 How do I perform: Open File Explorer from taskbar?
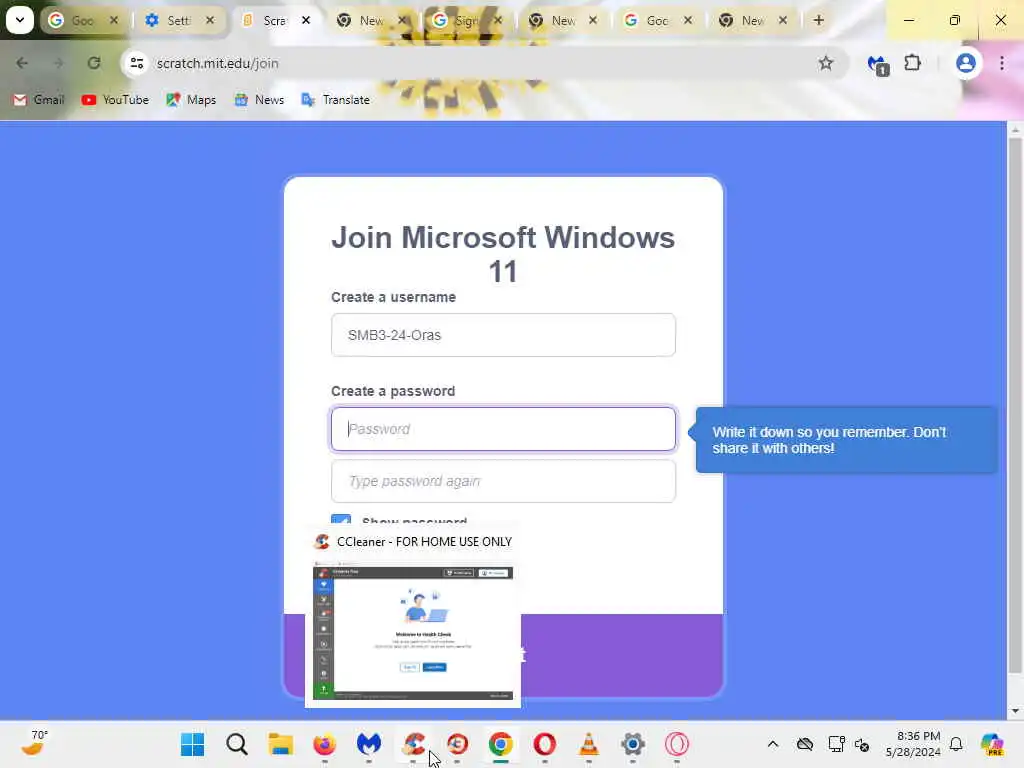pos(281,744)
